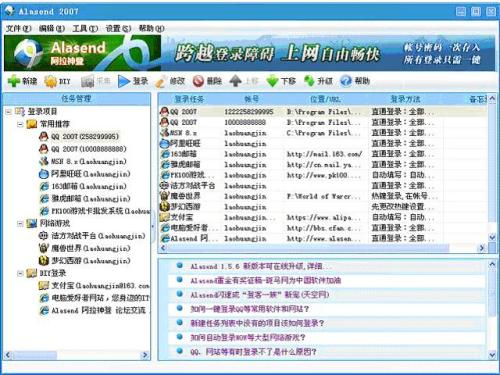Click the 新建 (New) green plus icon
This screenshot has height=375, width=500.
click(14, 81)
